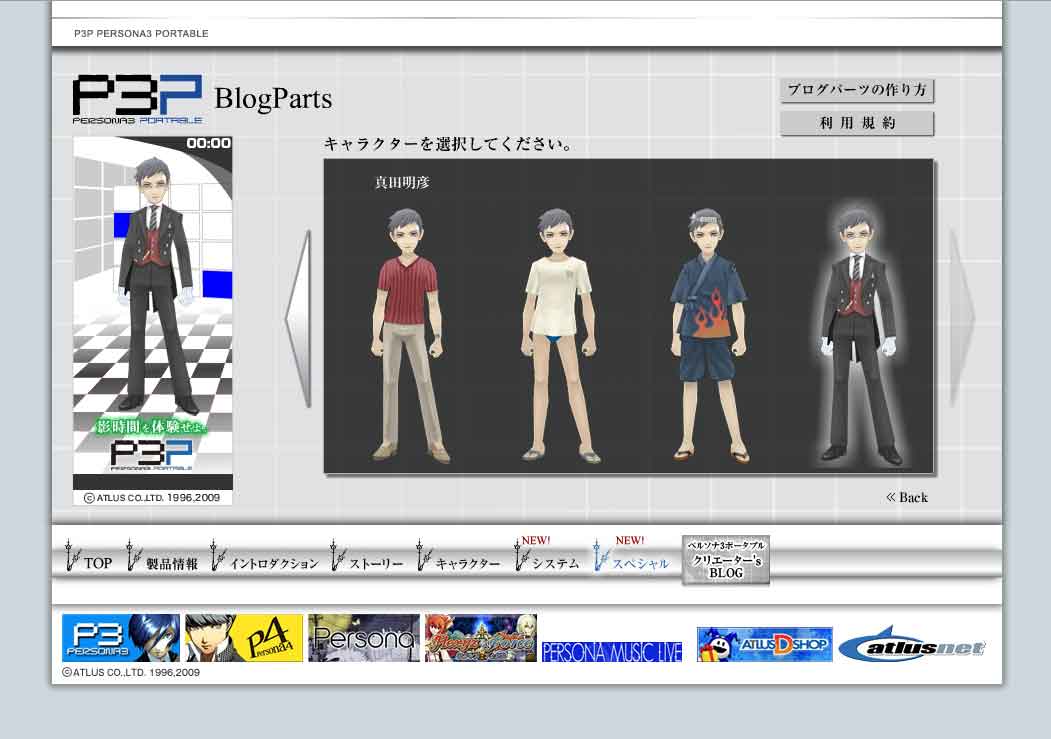
Task: Click the ブログパーツの作り方 button
Action: [x=856, y=90]
